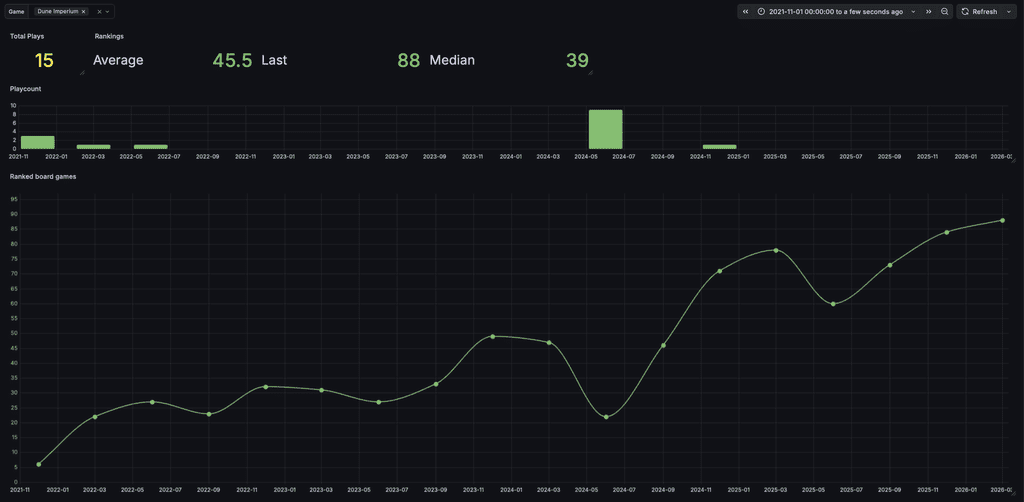Click the Playcount bar near 2022-05
Image resolution: width=1024 pixels, height=502 pixels.
pyautogui.click(x=151, y=147)
